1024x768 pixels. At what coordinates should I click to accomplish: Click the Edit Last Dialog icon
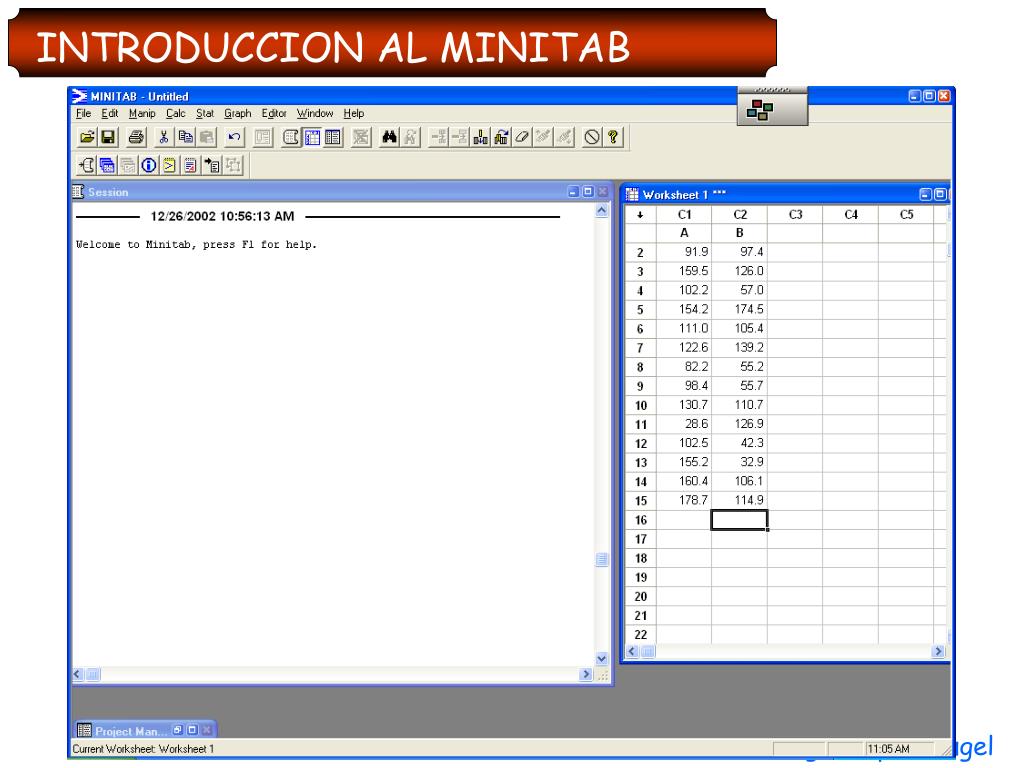click(263, 137)
